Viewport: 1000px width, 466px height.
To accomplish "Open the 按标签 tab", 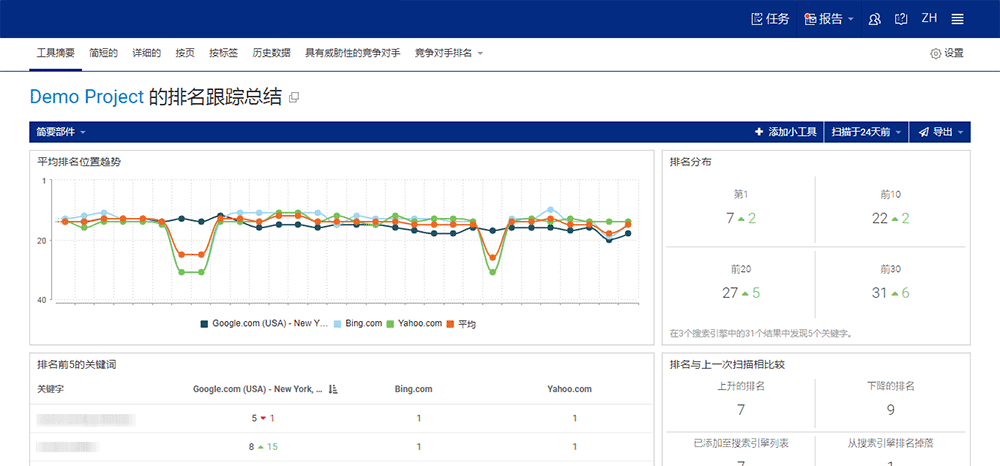I will tap(223, 53).
